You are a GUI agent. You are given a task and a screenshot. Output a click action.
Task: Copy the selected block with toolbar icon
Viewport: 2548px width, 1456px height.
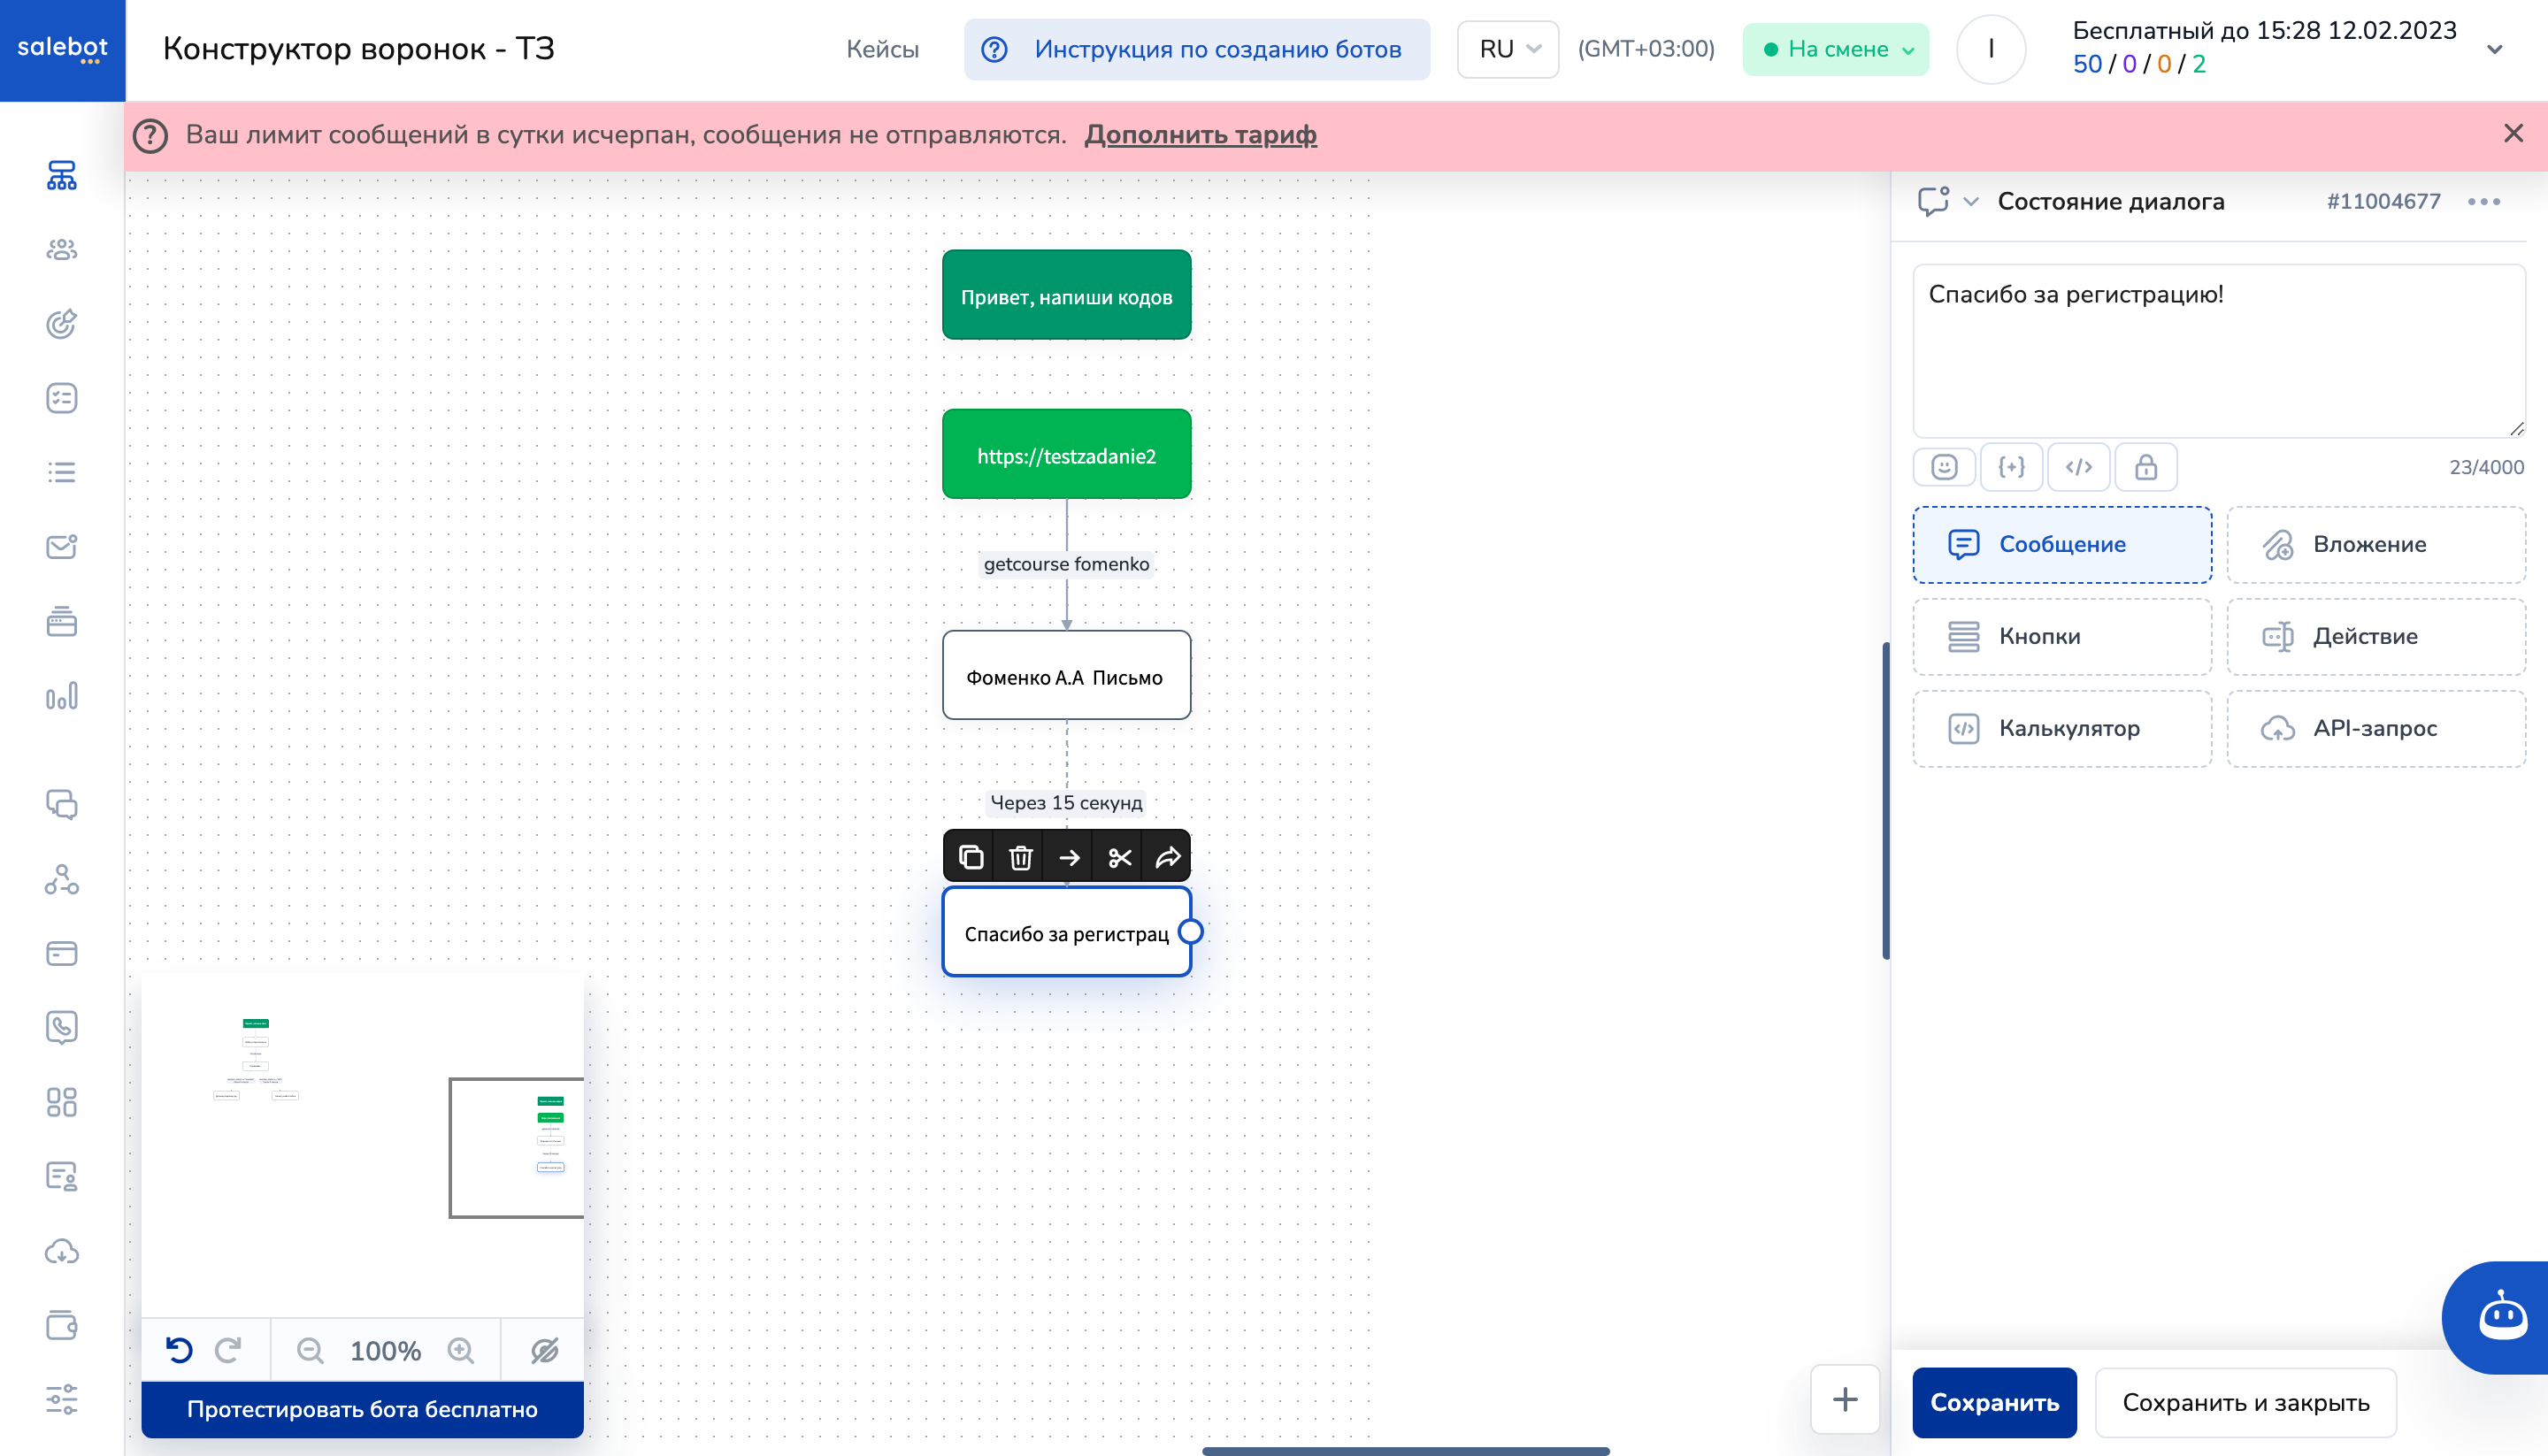(x=970, y=857)
